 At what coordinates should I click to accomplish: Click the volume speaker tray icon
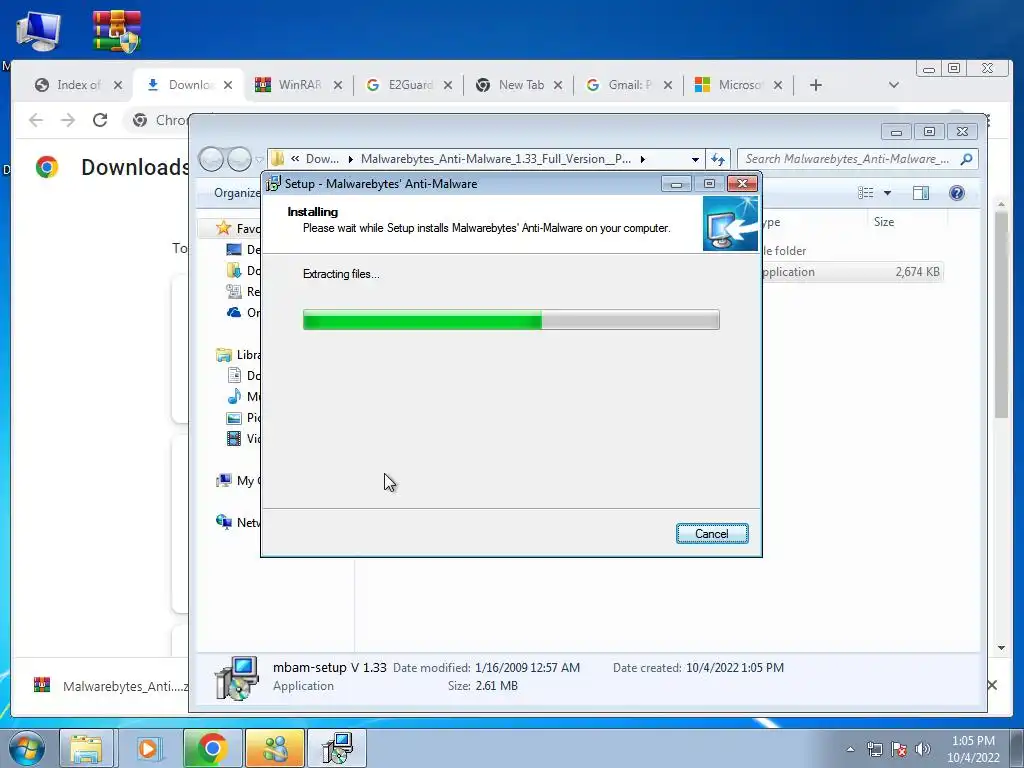(922, 749)
